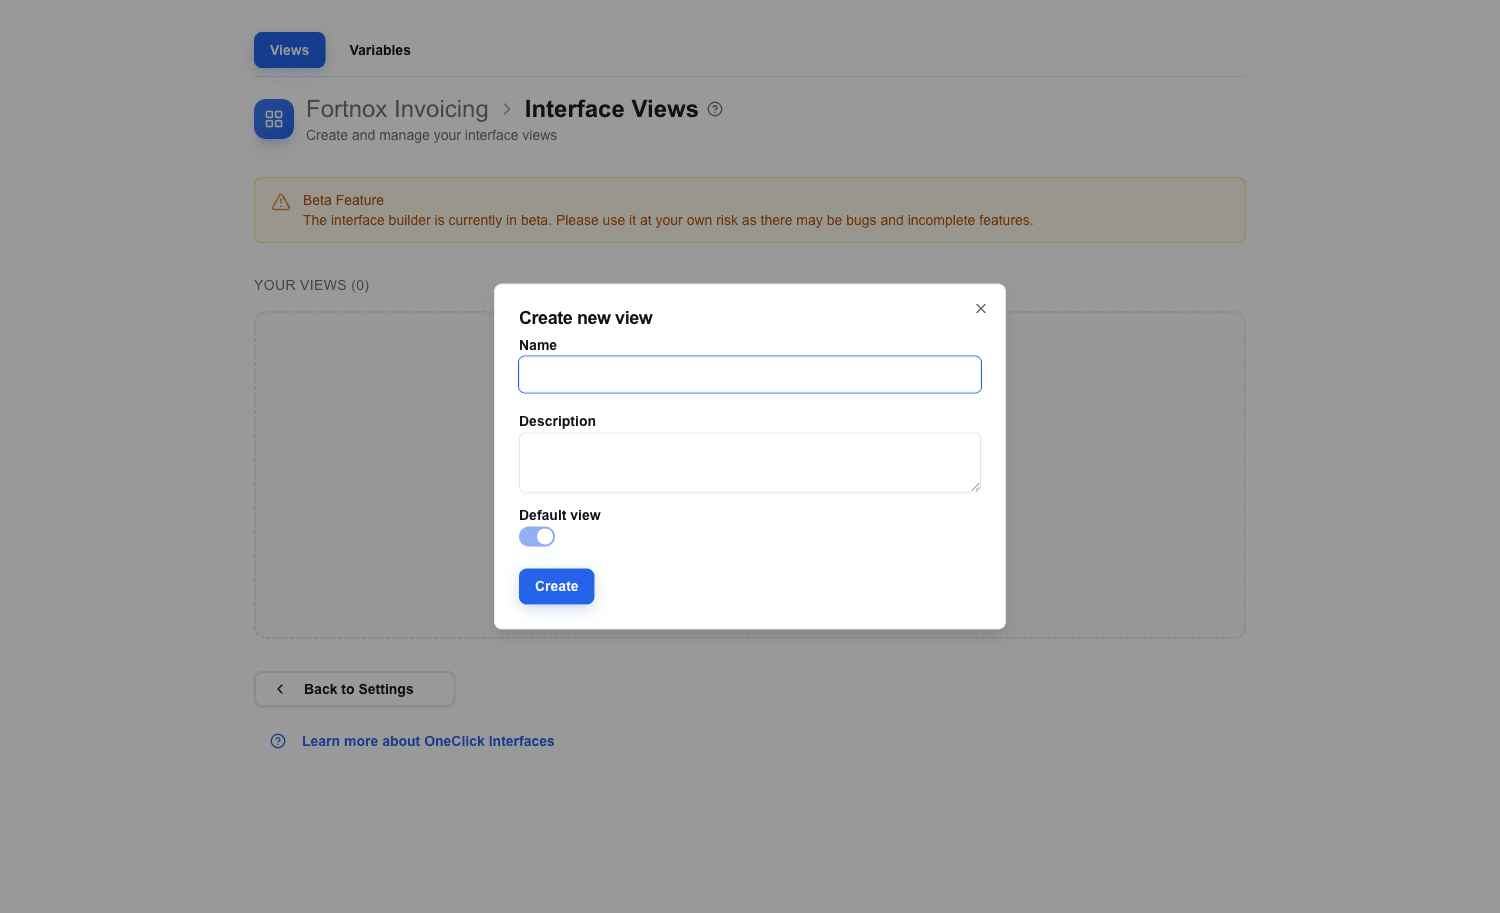The image size is (1500, 913).
Task: Toggle the Default view switch
Action: (x=537, y=537)
